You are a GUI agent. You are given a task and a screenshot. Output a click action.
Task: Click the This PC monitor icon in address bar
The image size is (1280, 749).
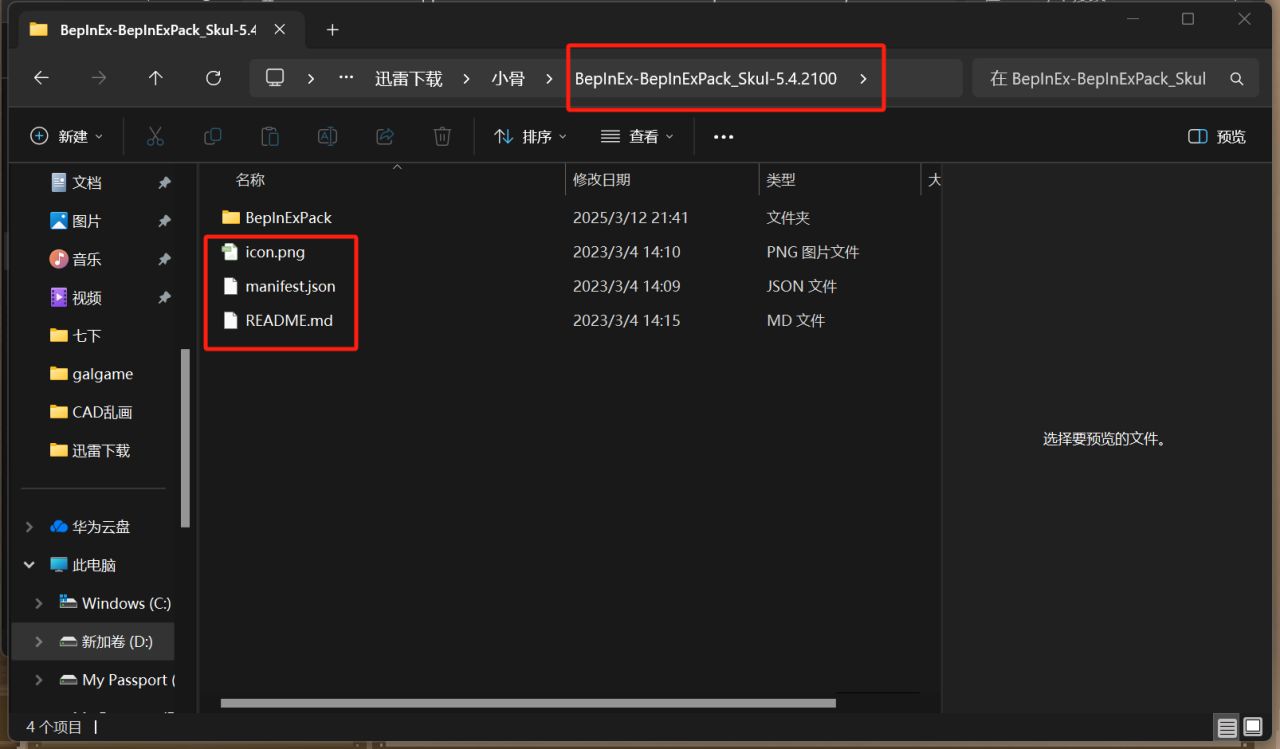(x=275, y=78)
